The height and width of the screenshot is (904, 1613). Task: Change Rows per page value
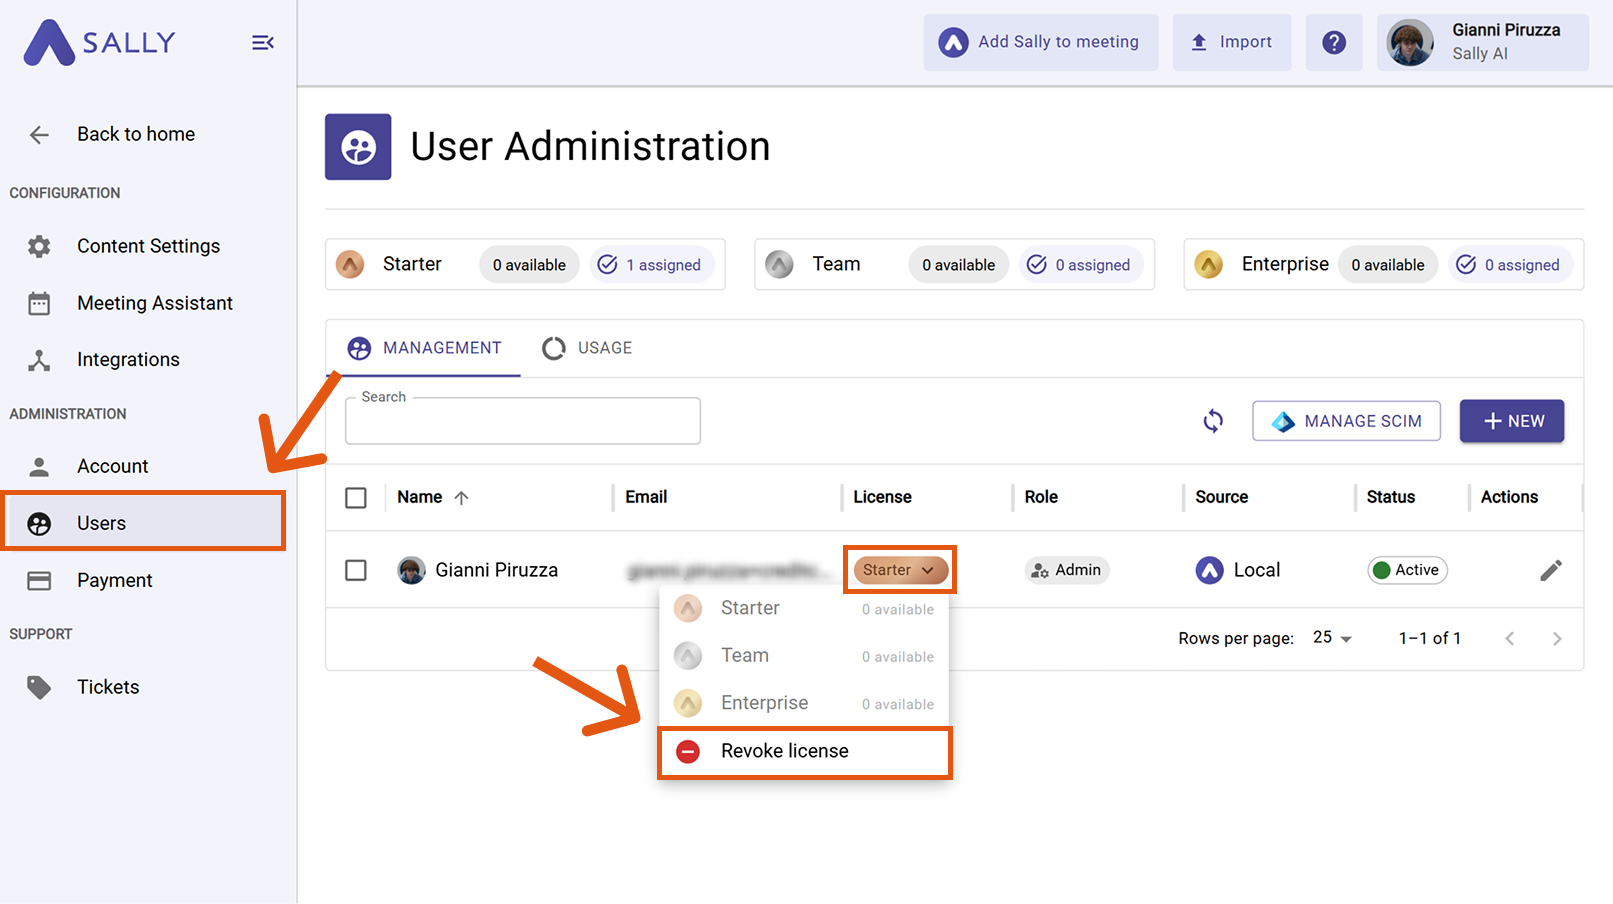coord(1331,637)
